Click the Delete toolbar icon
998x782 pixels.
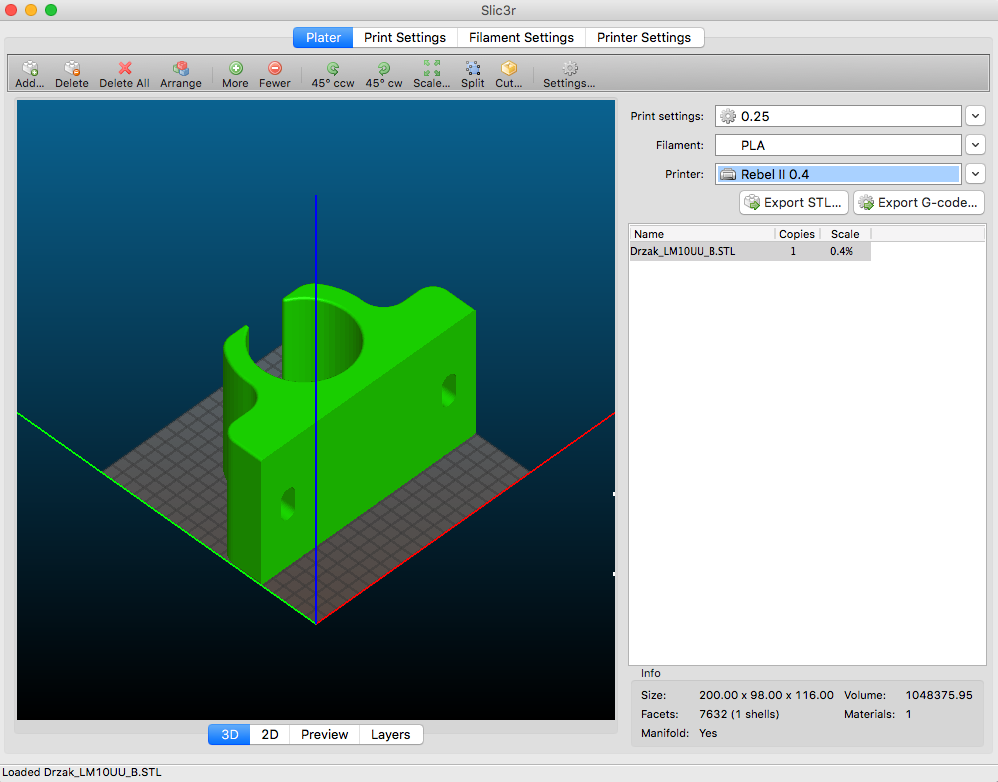pyautogui.click(x=72, y=69)
